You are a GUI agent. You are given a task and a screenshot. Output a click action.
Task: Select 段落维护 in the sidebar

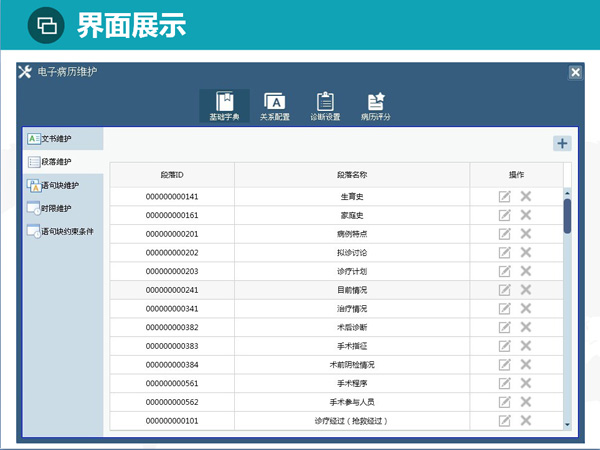63,162
